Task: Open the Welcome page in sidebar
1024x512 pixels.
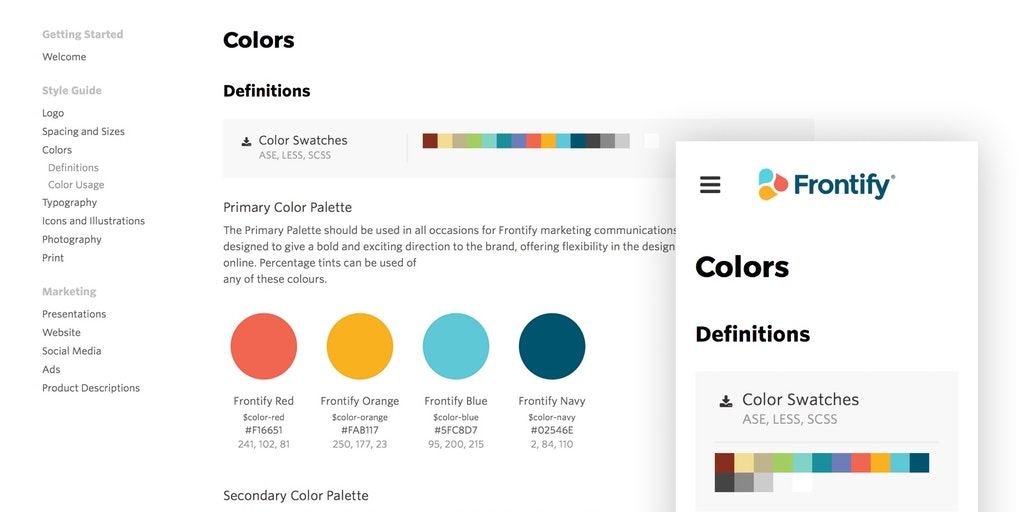Action: tap(64, 57)
